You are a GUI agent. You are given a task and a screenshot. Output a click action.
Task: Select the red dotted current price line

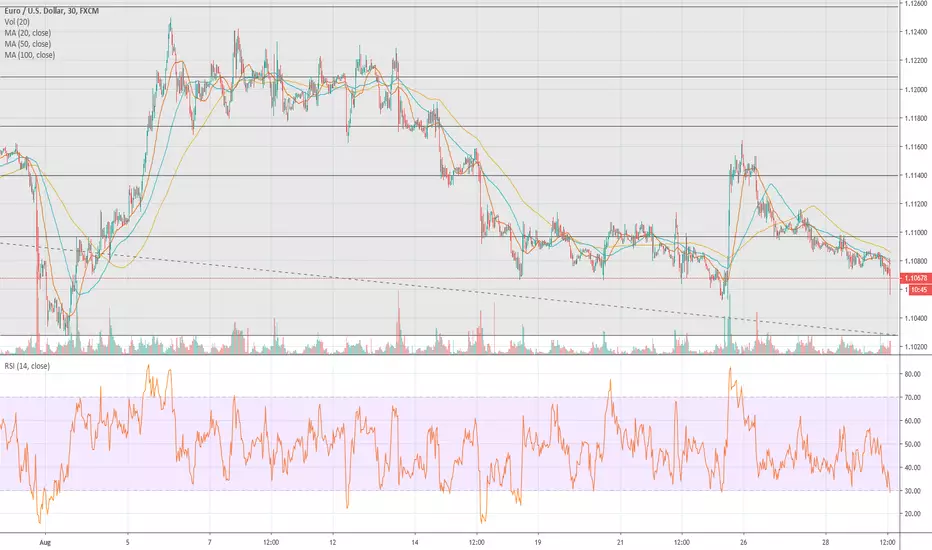tap(449, 278)
